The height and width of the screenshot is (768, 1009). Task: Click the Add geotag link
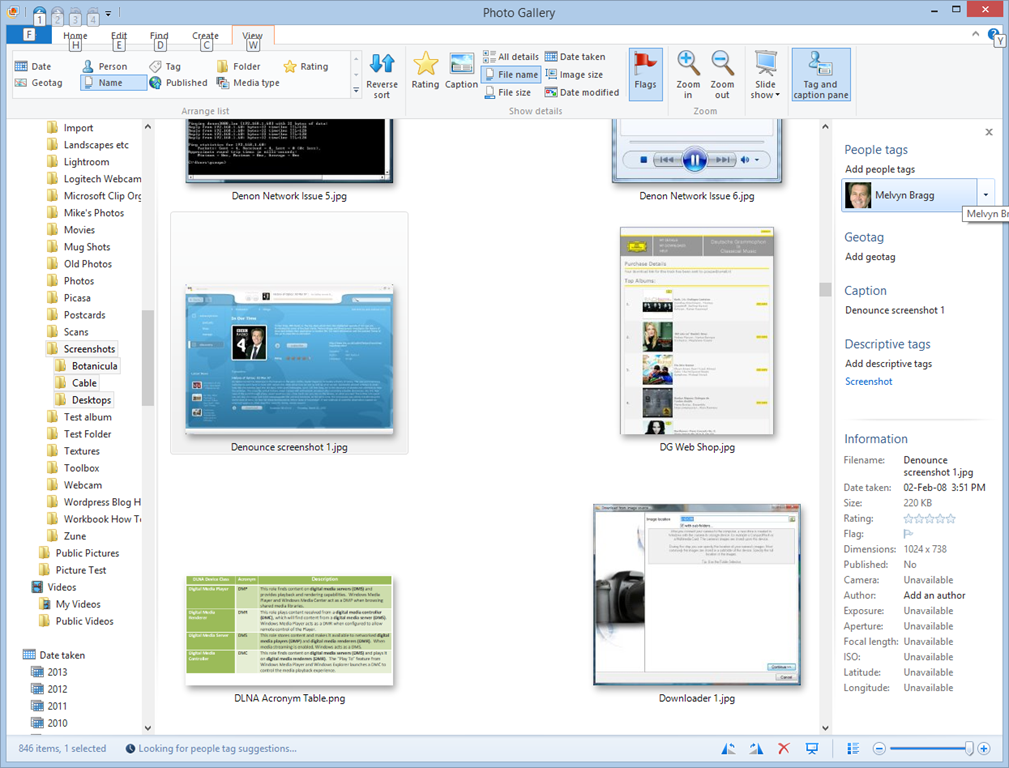coord(870,257)
